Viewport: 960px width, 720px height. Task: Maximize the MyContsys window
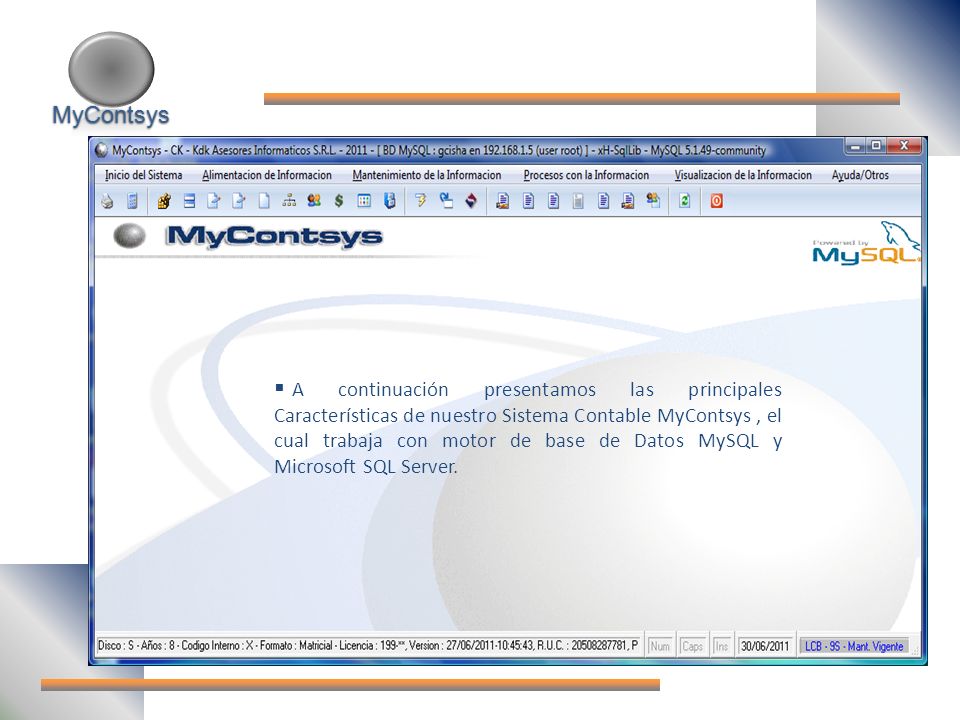(876, 146)
